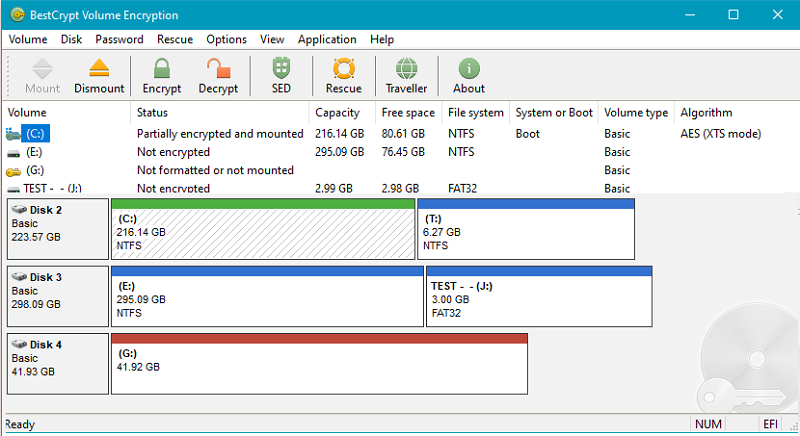Open the Application menu
Viewport: 800px width, 436px height.
(x=327, y=39)
